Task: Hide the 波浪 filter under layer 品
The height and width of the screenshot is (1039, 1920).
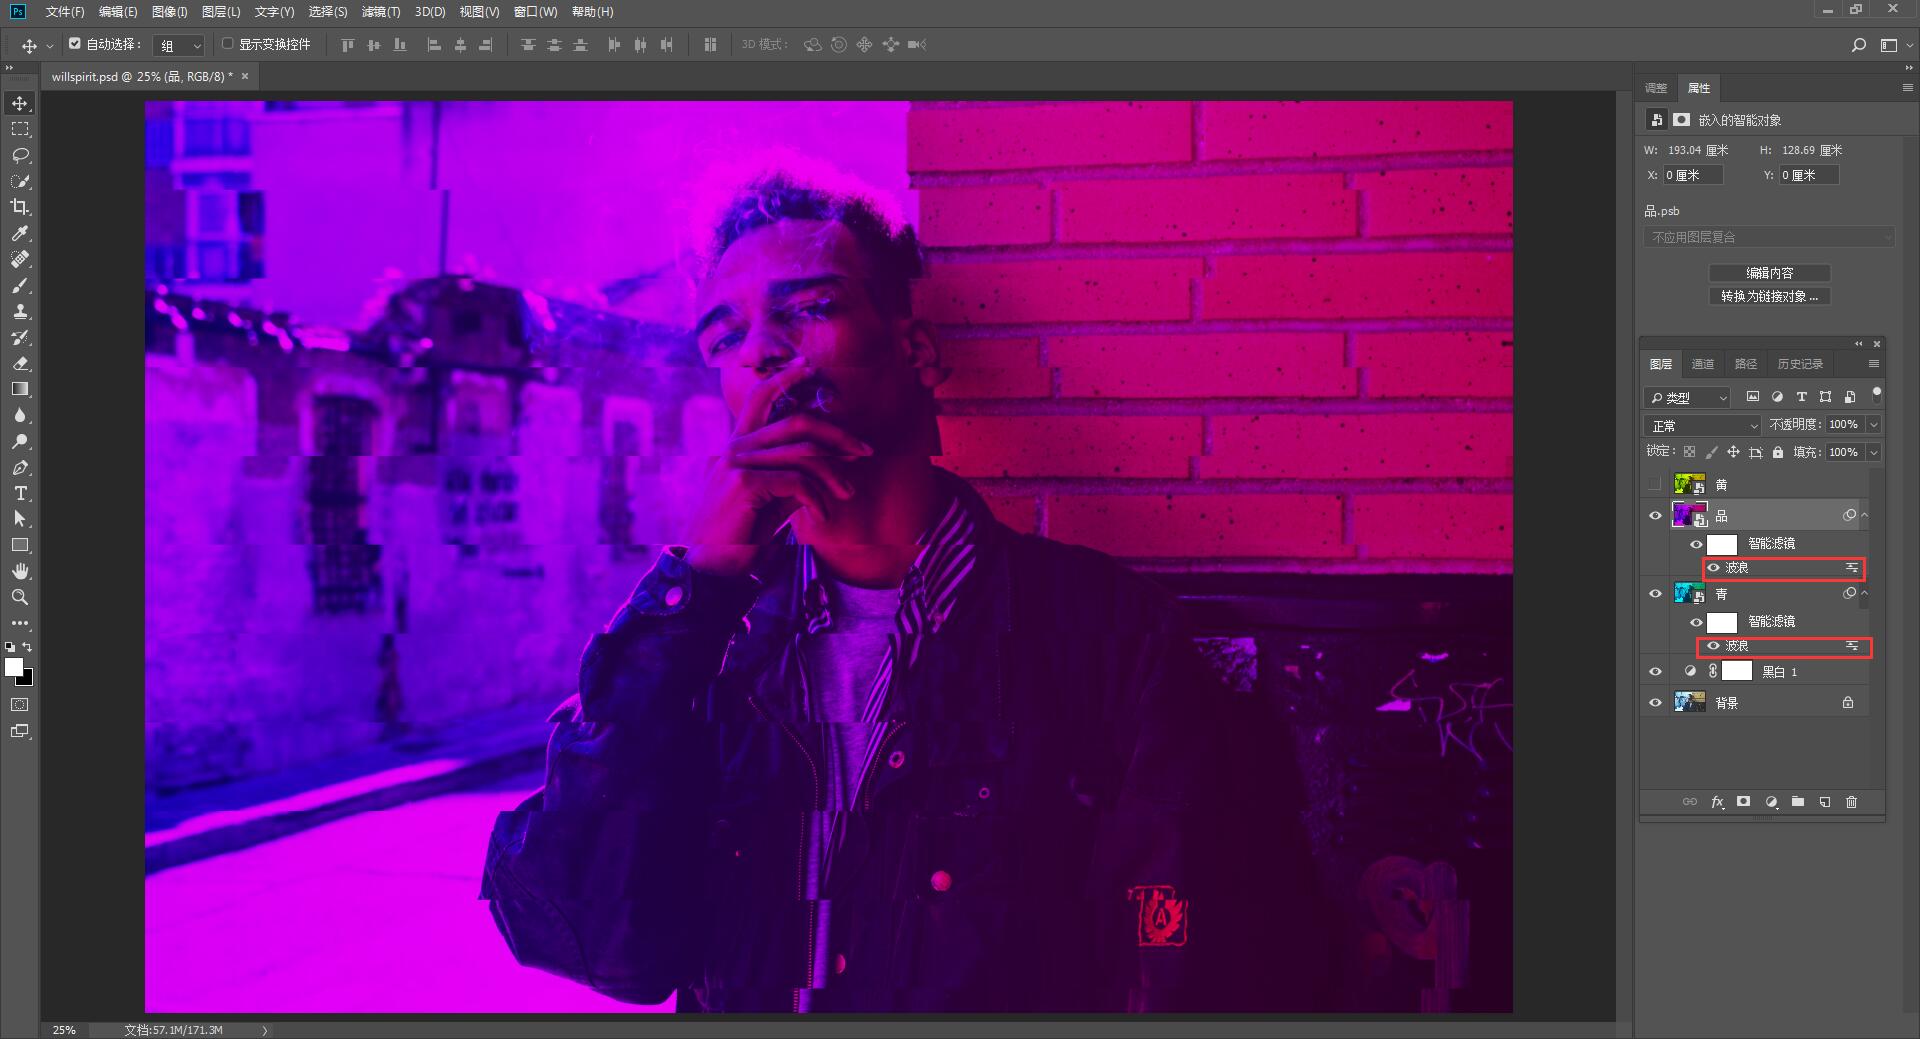Action: pos(1713,568)
